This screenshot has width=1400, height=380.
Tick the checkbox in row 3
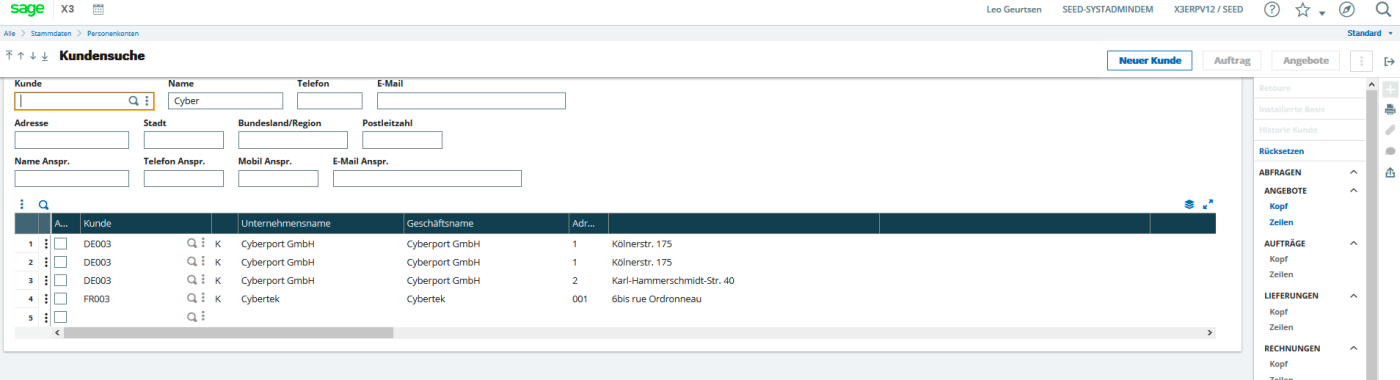coord(60,280)
